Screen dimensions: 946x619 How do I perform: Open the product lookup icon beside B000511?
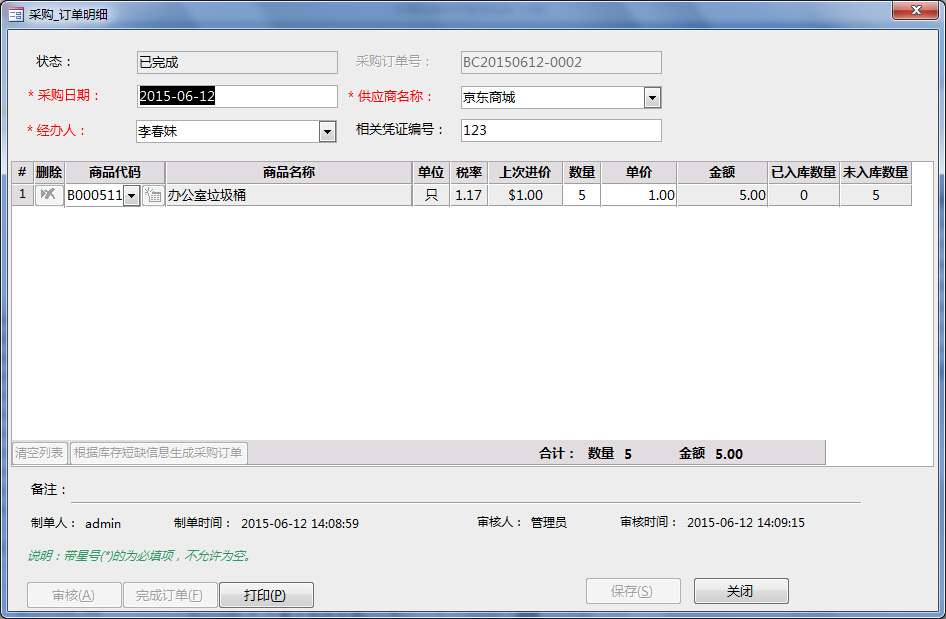coord(153,195)
